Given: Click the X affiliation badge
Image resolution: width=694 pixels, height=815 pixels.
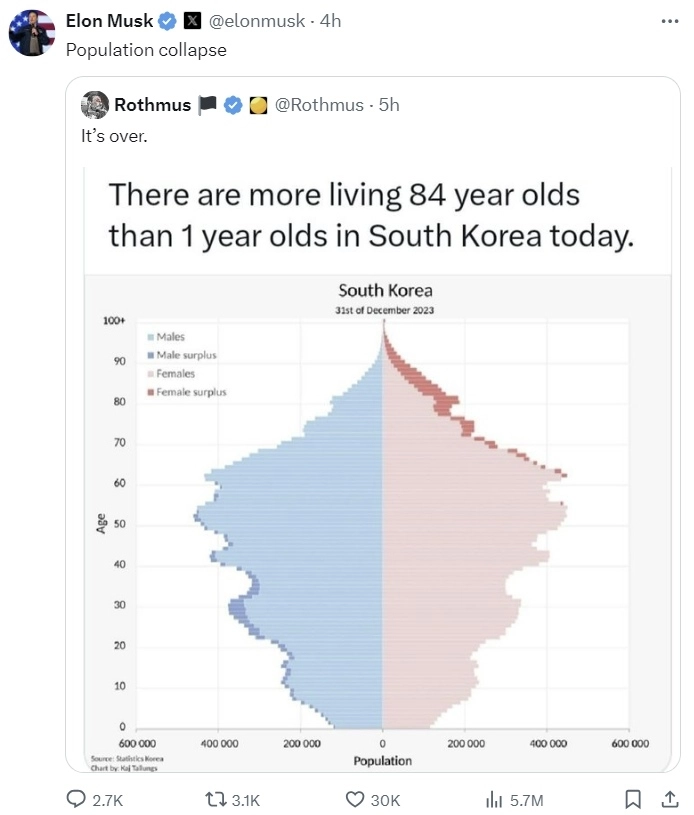Looking at the screenshot, I should click(x=192, y=21).
